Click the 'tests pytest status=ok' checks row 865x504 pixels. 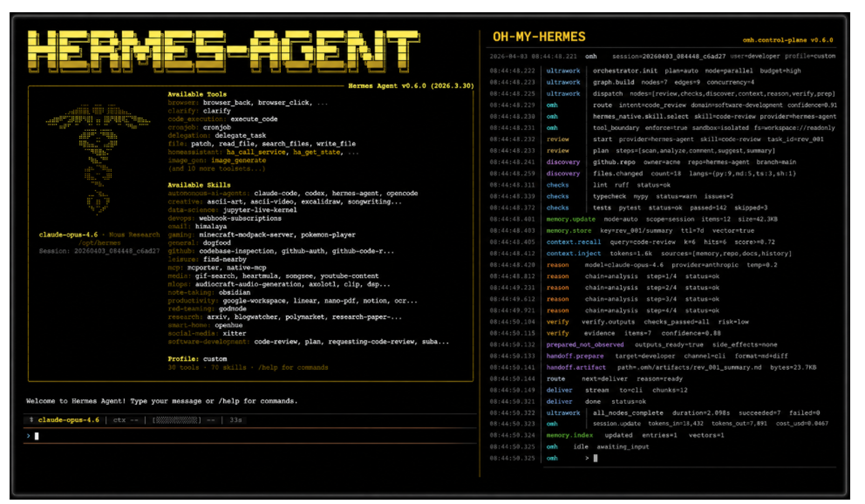(x=628, y=208)
